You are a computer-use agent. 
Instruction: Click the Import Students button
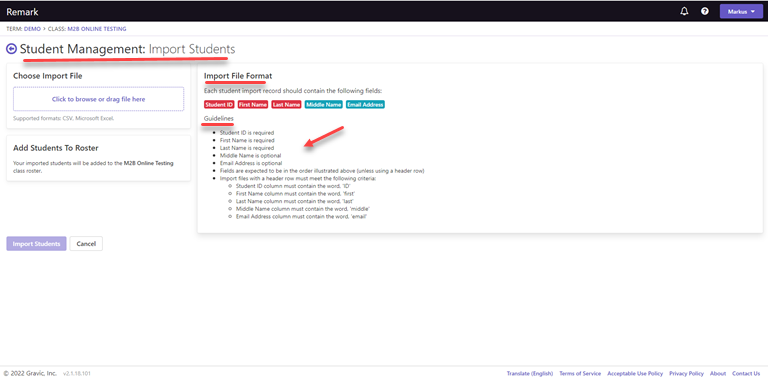36,244
